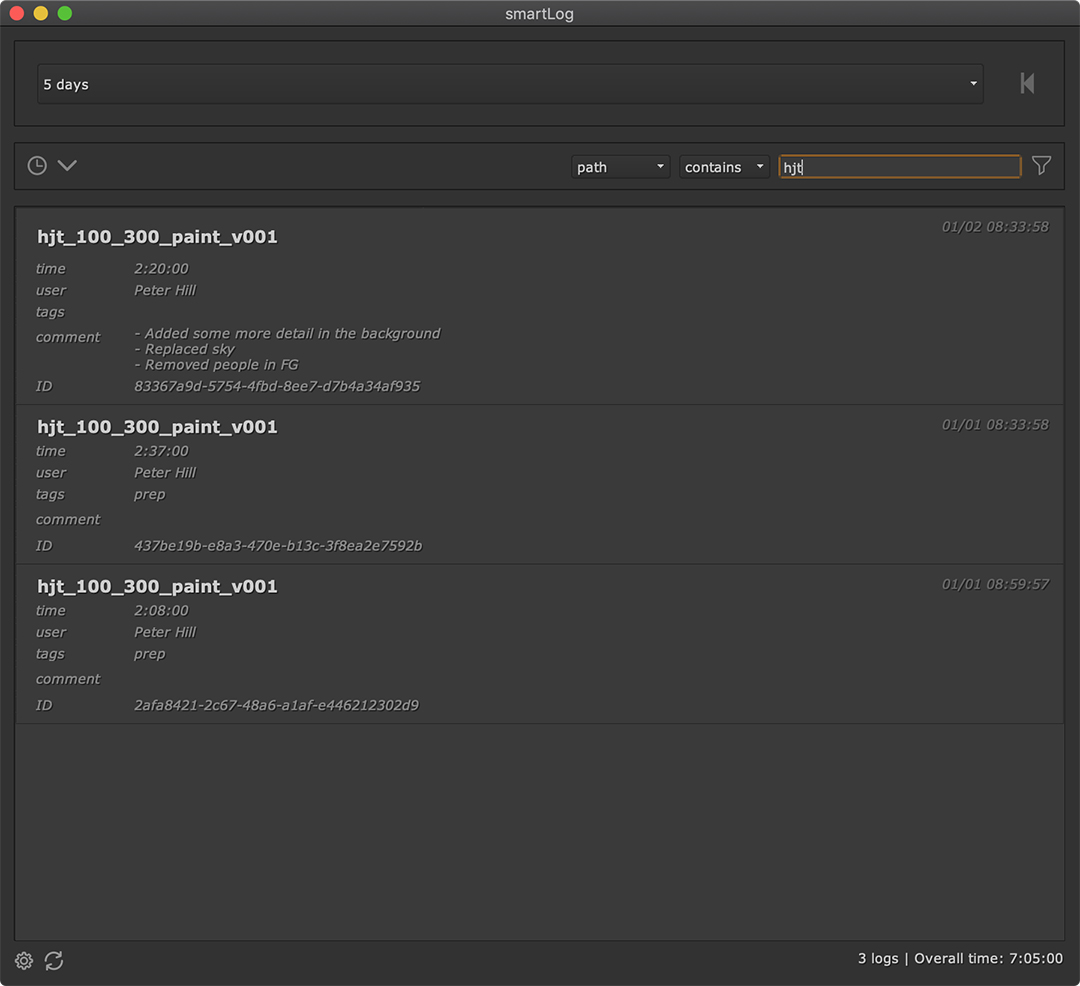1080x986 pixels.
Task: Click the 01/02 08:33:58 timestamp
Action: (x=994, y=227)
